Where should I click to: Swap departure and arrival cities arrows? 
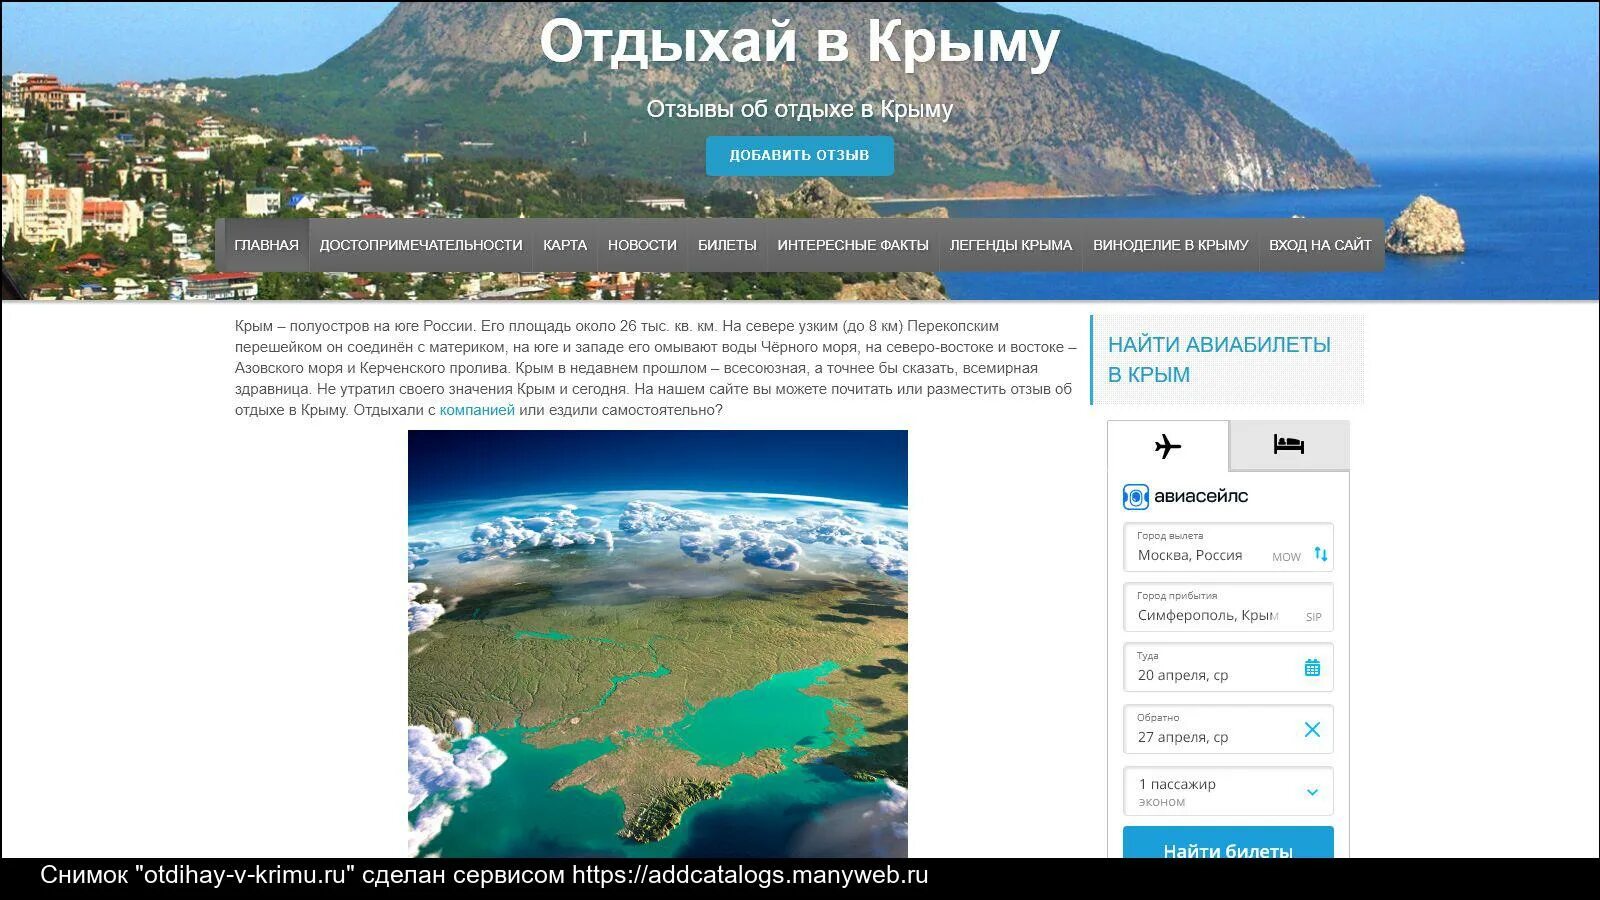[1321, 554]
